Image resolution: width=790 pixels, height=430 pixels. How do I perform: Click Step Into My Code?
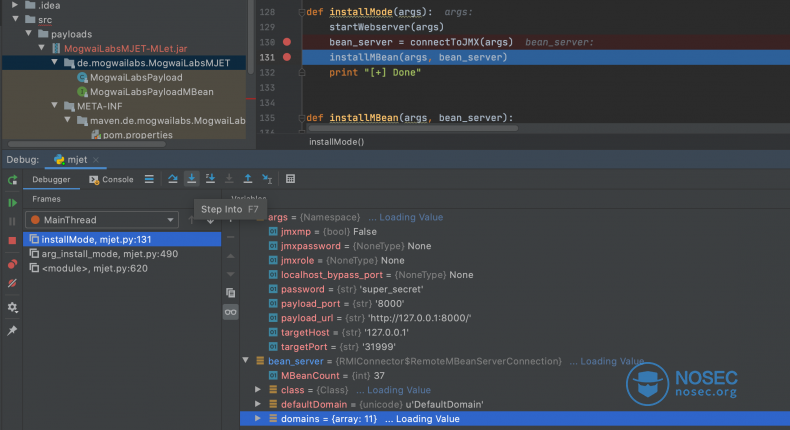pyautogui.click(x=210, y=179)
